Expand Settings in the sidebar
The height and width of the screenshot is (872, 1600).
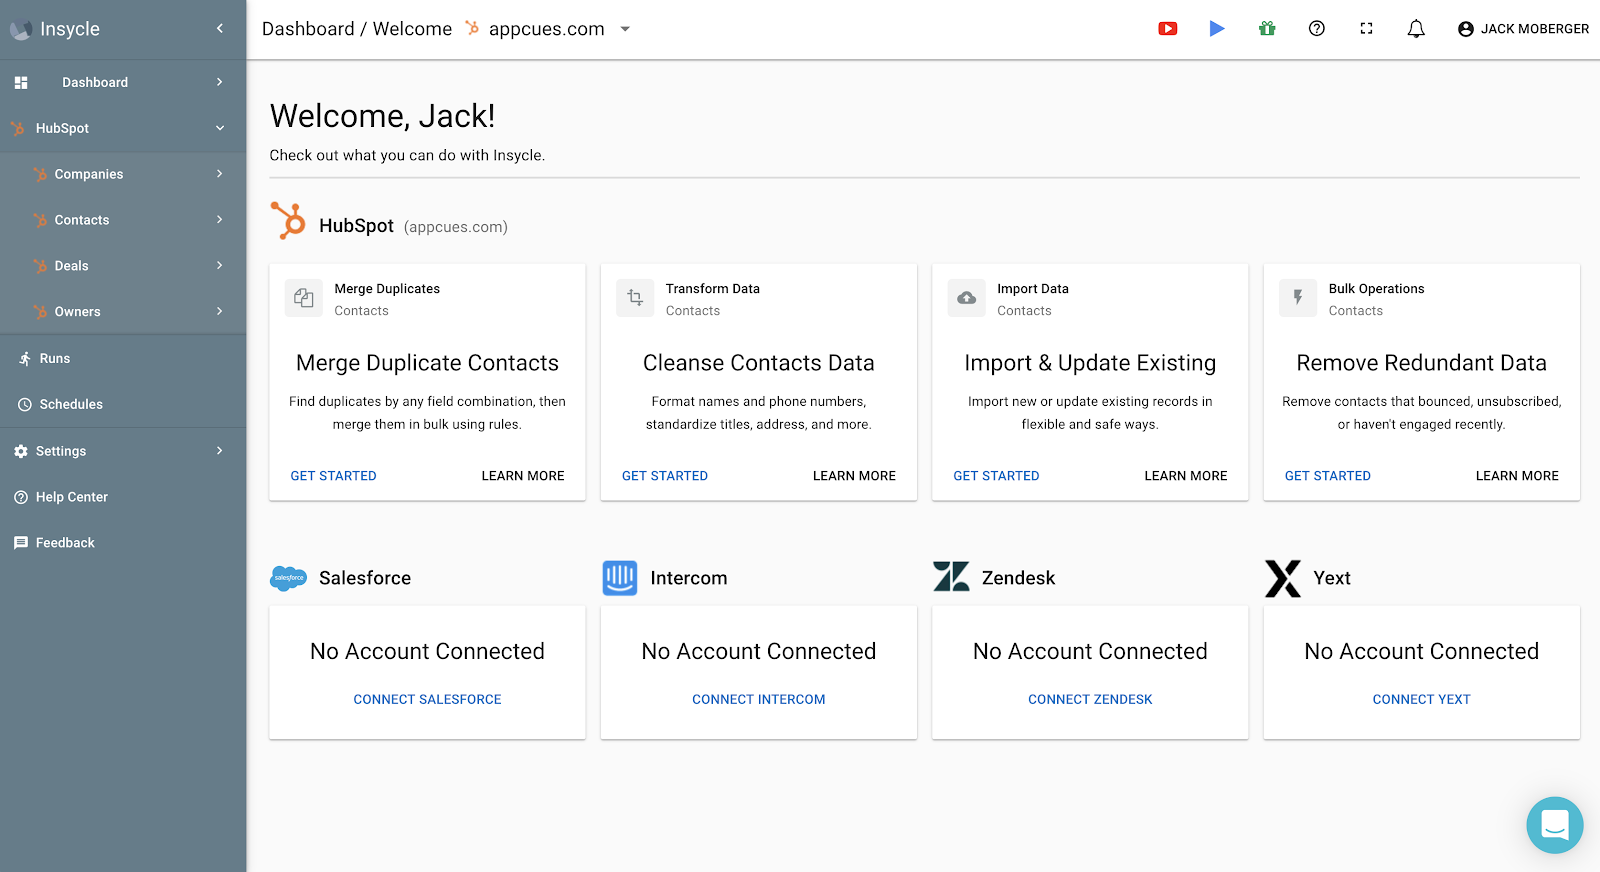(x=123, y=451)
